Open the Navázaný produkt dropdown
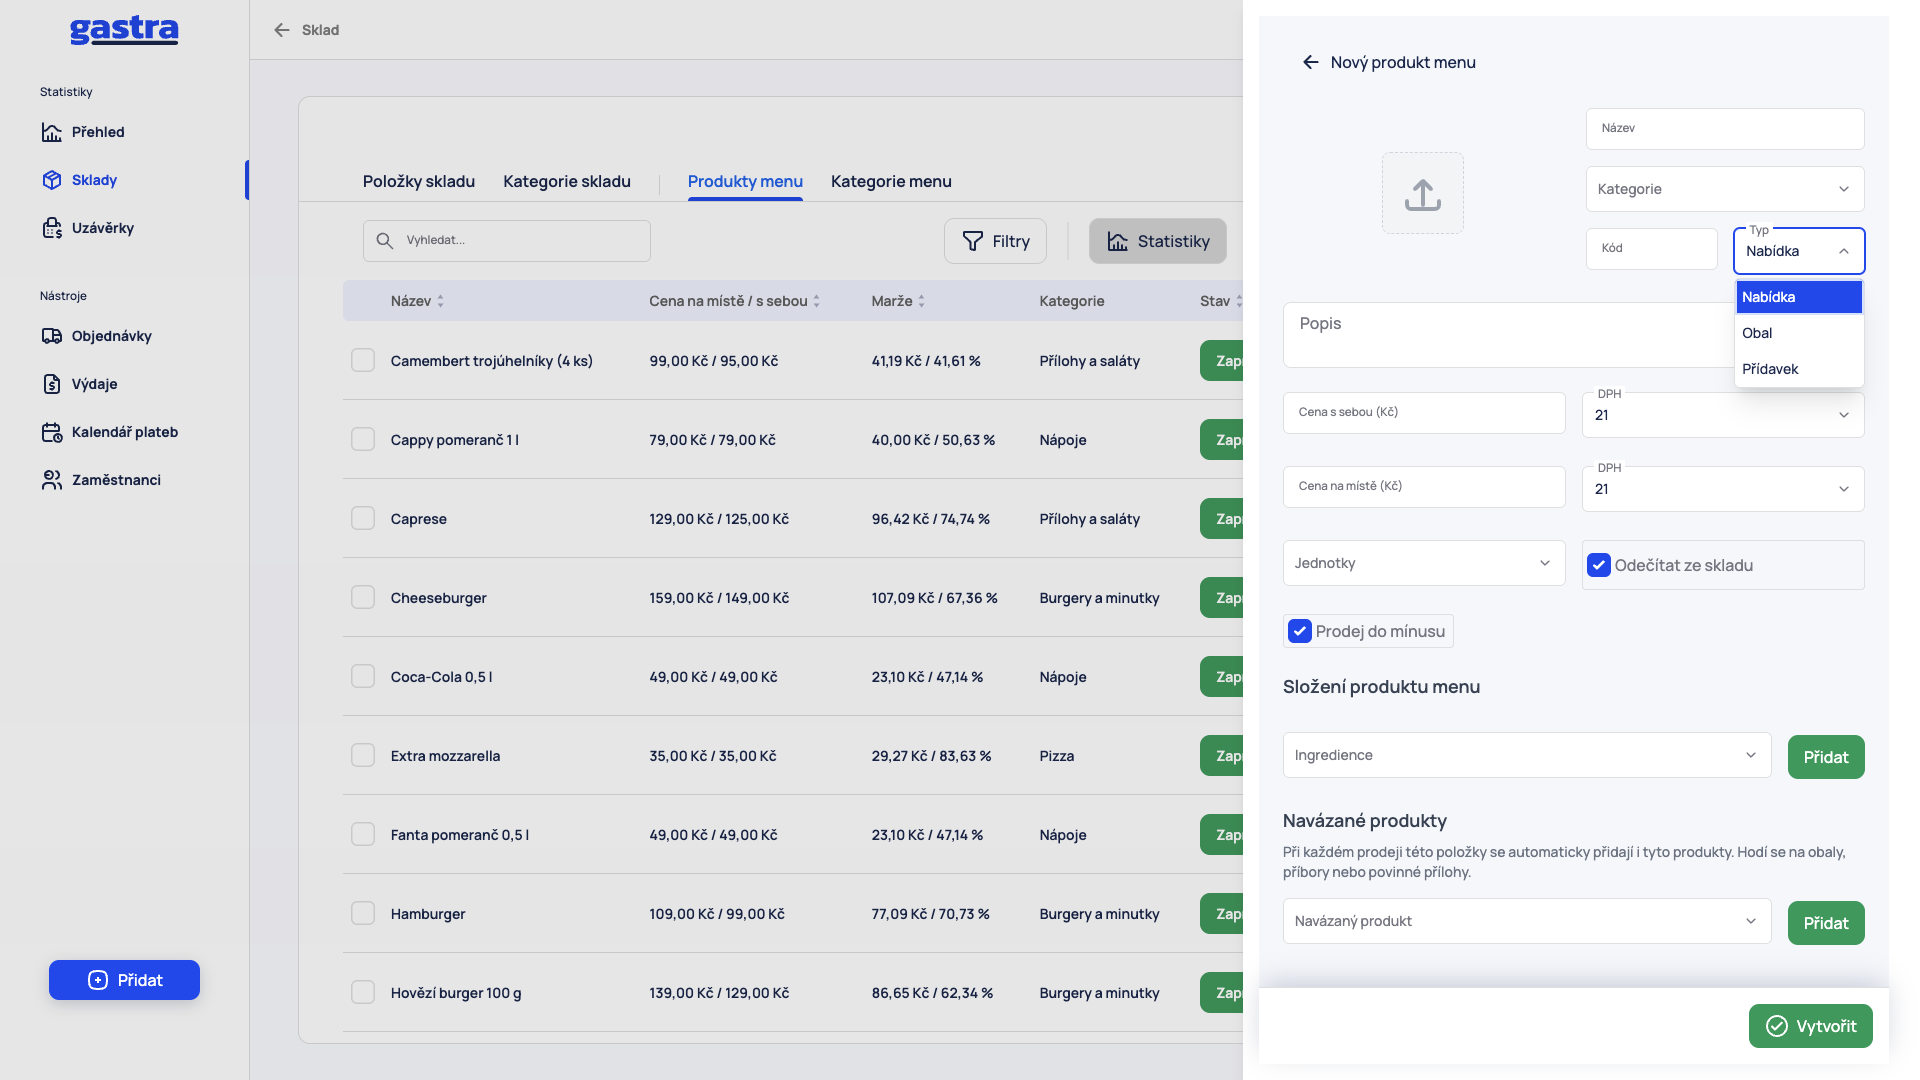 pos(1526,921)
